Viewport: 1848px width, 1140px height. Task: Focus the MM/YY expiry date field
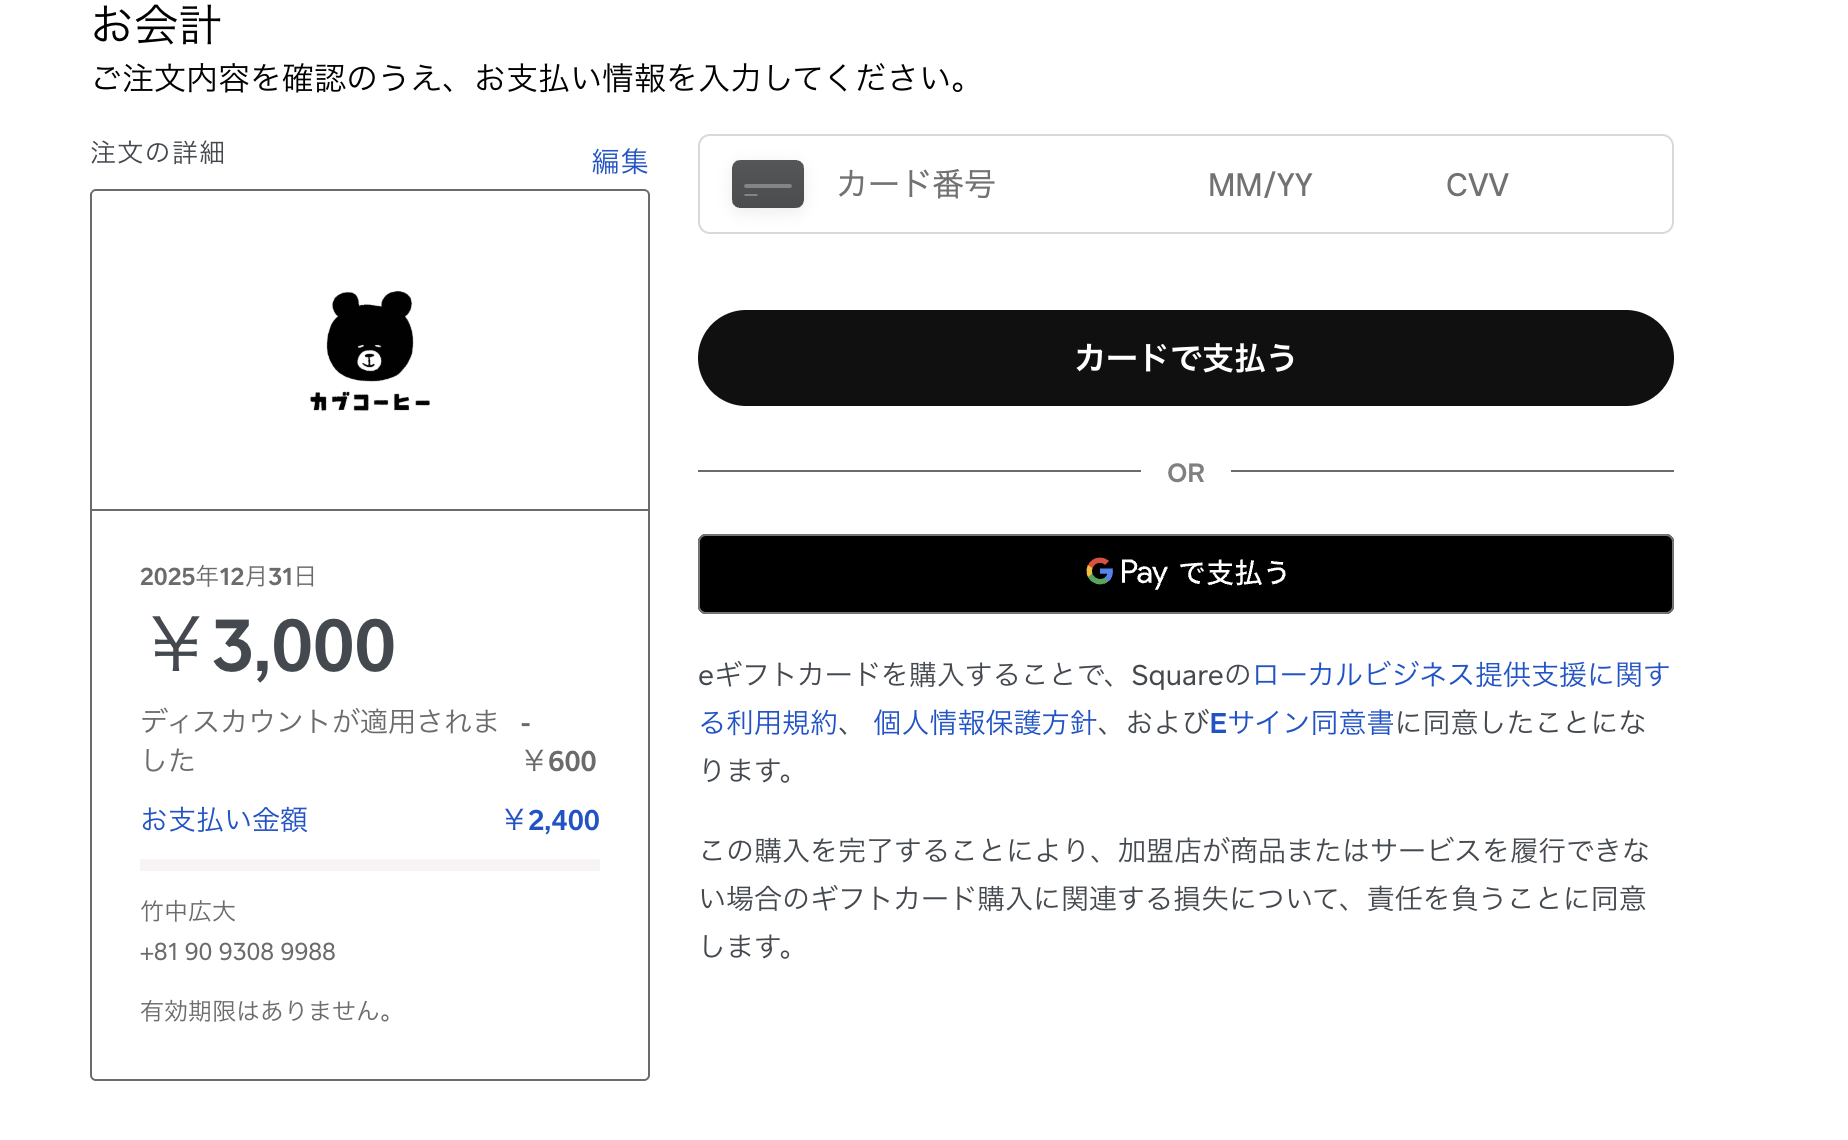point(1259,185)
